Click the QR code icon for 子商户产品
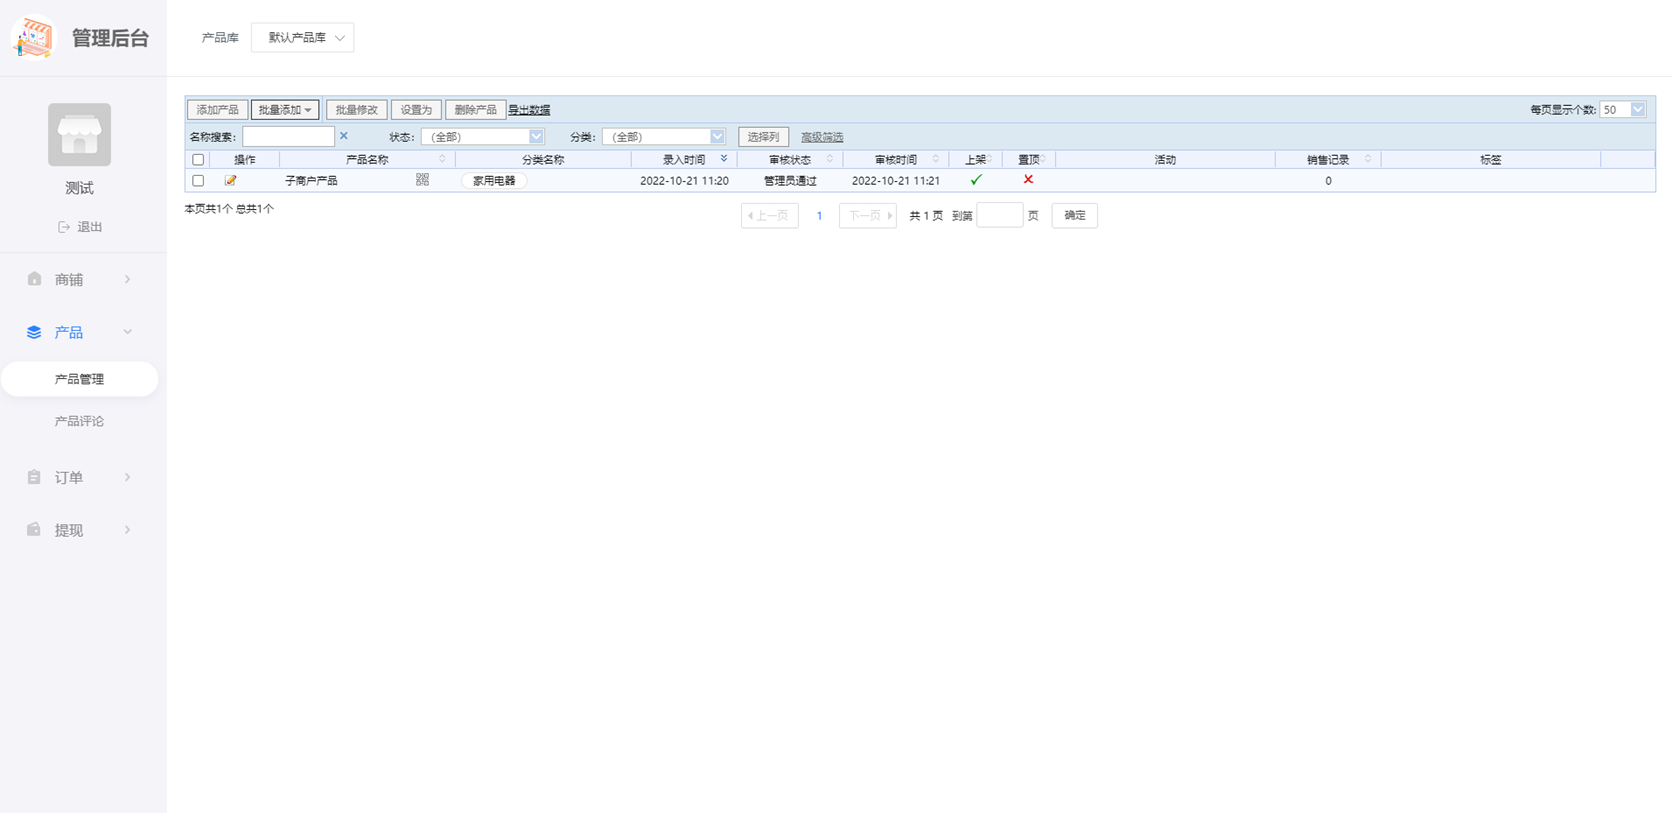This screenshot has width=1672, height=813. coord(422,180)
